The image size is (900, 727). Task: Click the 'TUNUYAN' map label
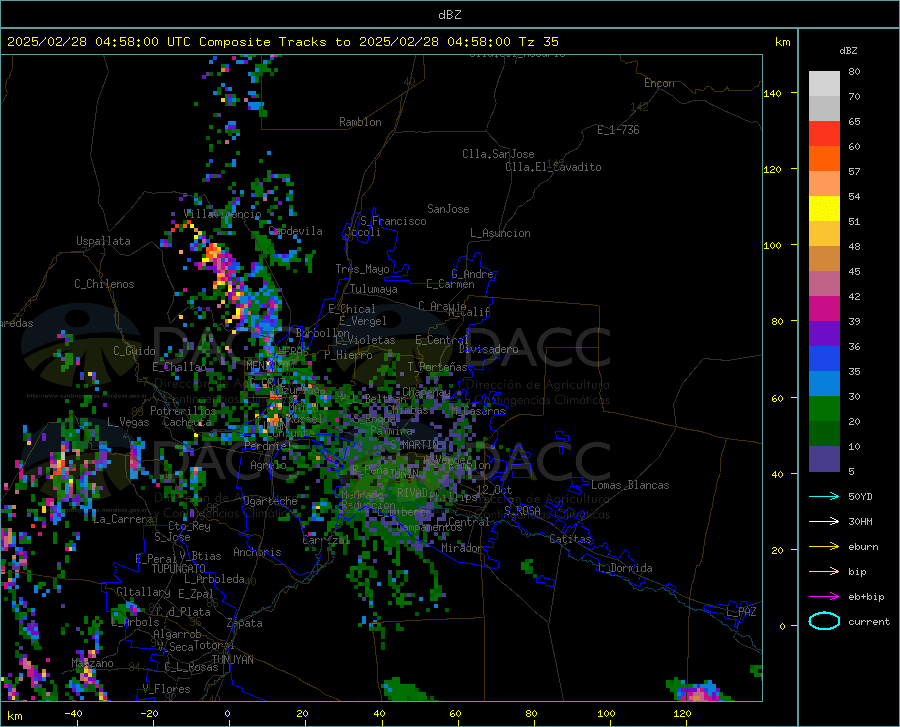[x=232, y=660]
